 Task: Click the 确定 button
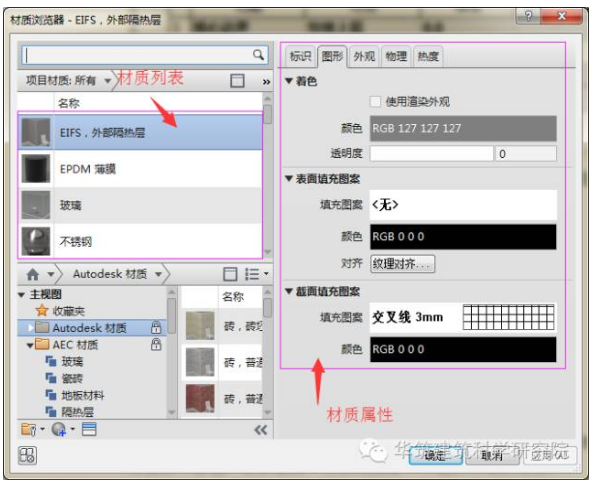coord(435,455)
